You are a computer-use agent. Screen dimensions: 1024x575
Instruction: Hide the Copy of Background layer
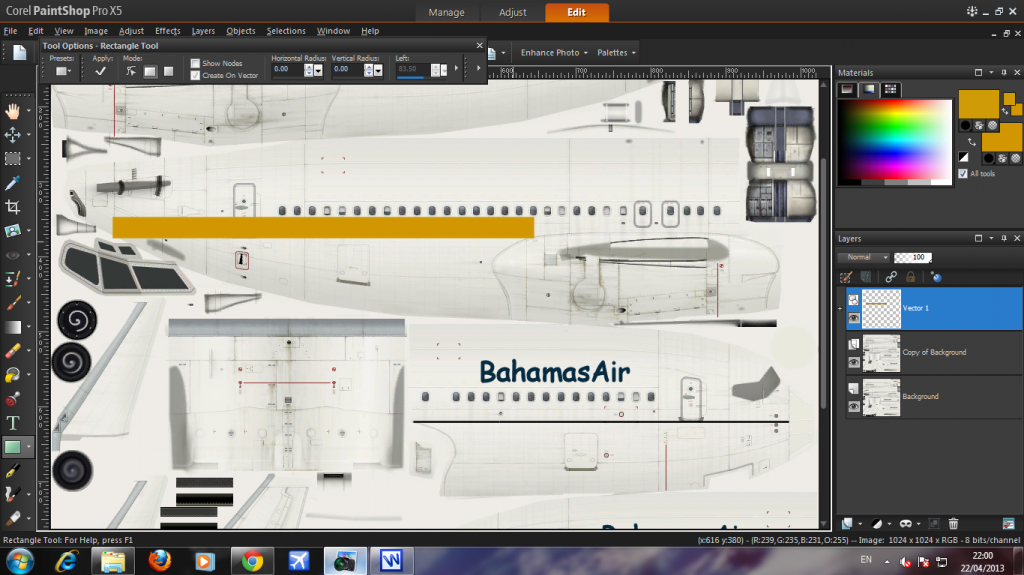(x=854, y=363)
